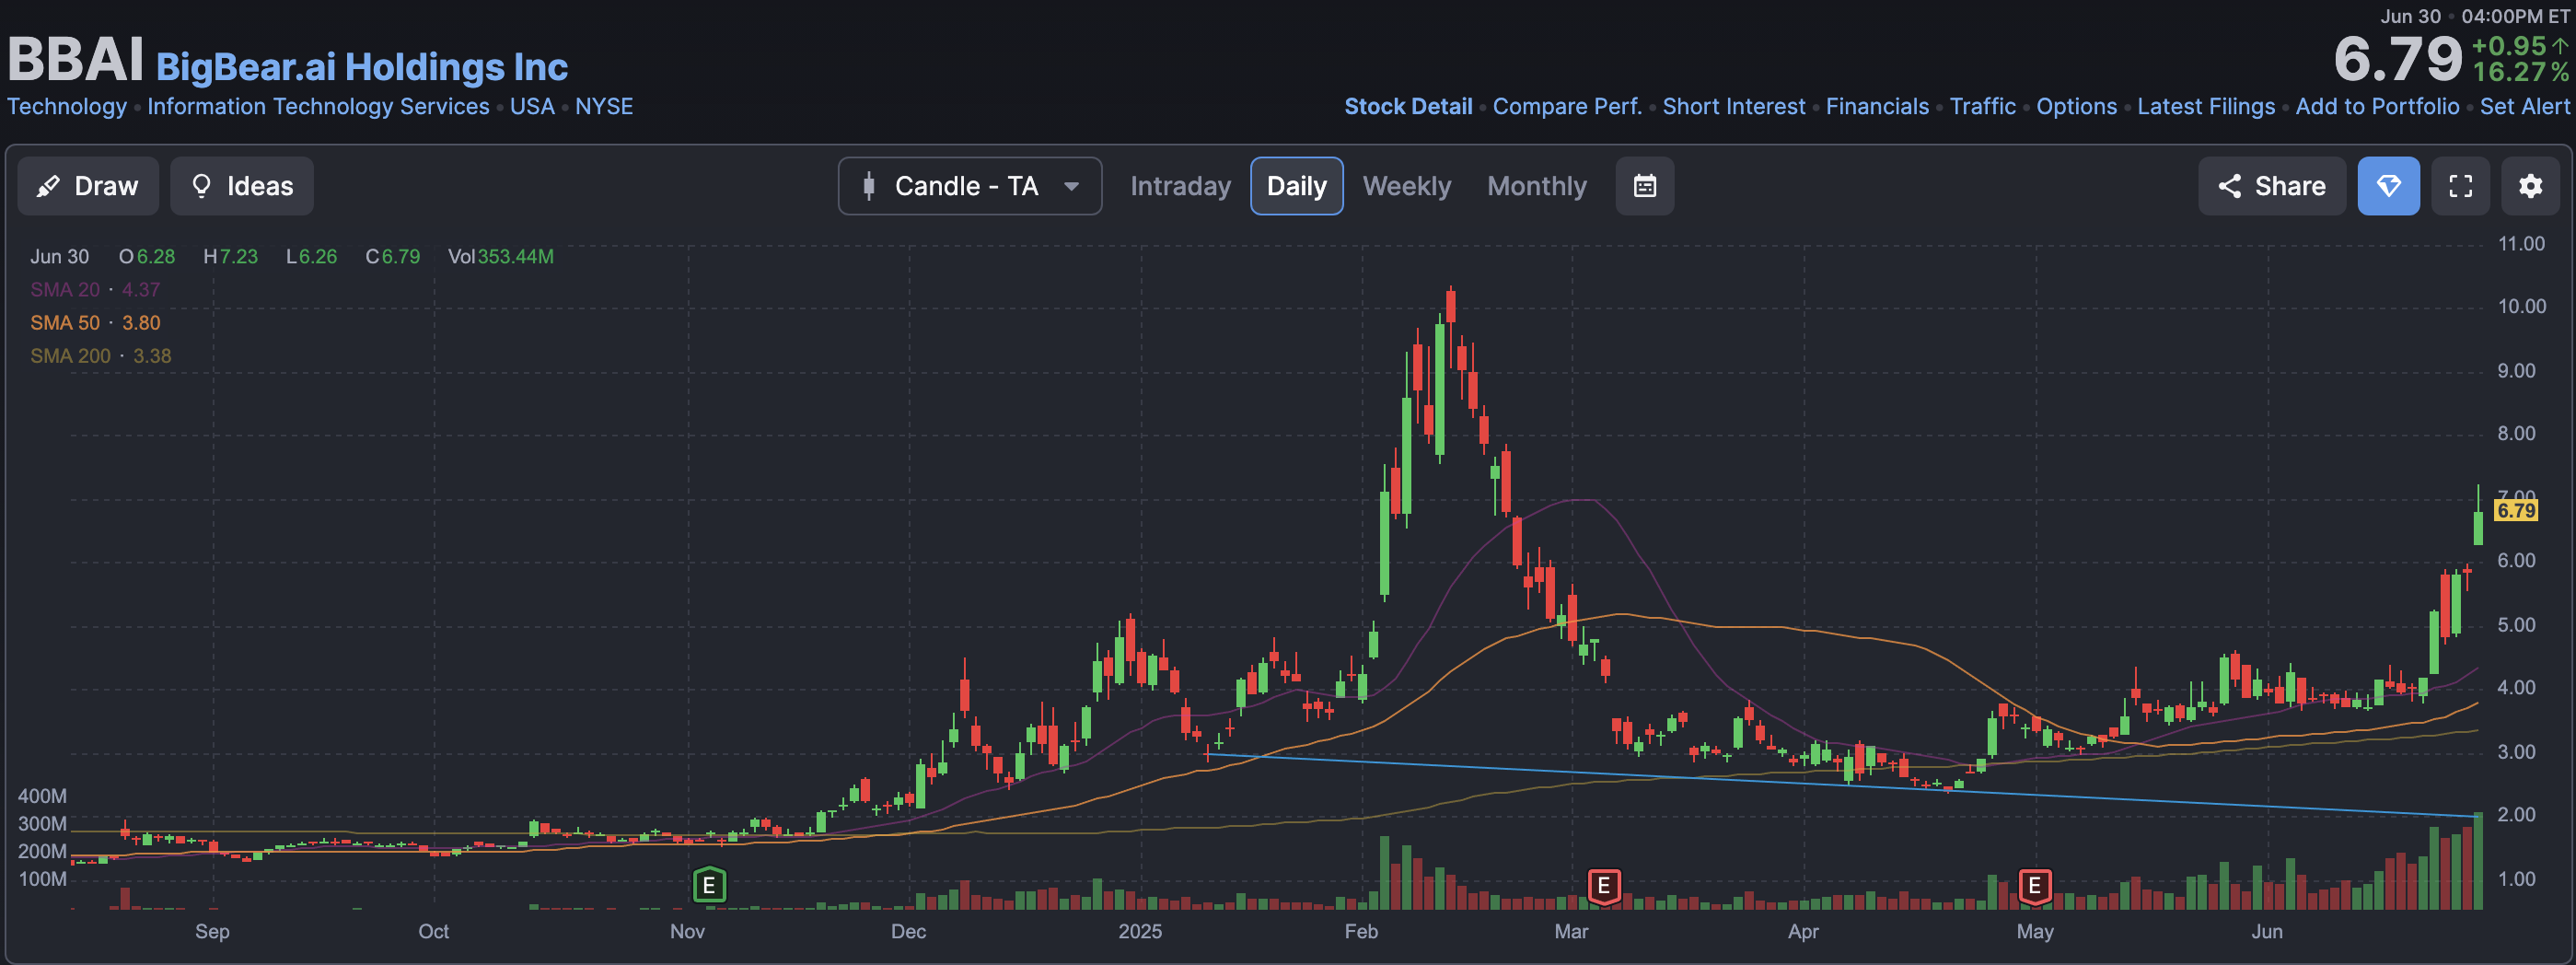2576x965 pixels.
Task: Click the yellow 6.79 price tag
Action: coord(2516,510)
